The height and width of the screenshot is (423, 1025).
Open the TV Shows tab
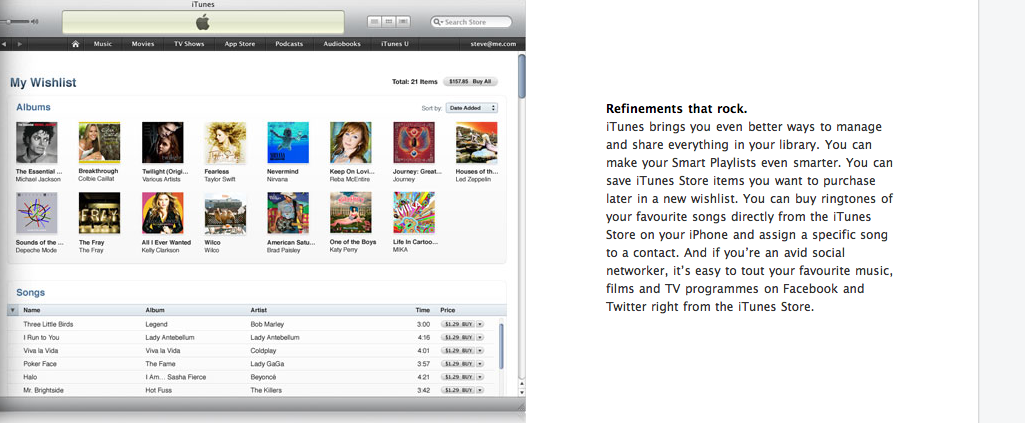click(189, 44)
